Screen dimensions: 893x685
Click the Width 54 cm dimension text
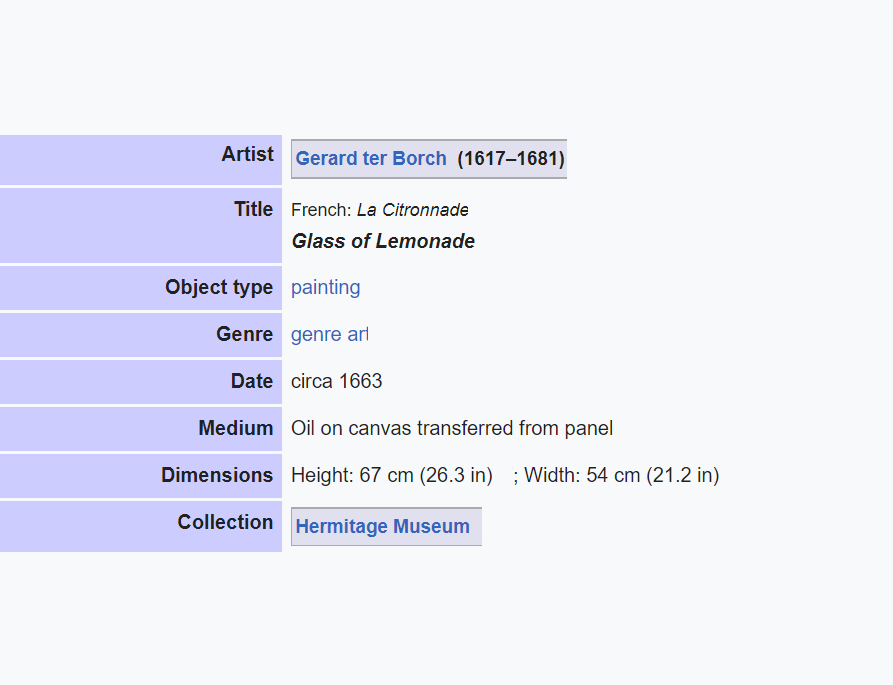(x=621, y=475)
